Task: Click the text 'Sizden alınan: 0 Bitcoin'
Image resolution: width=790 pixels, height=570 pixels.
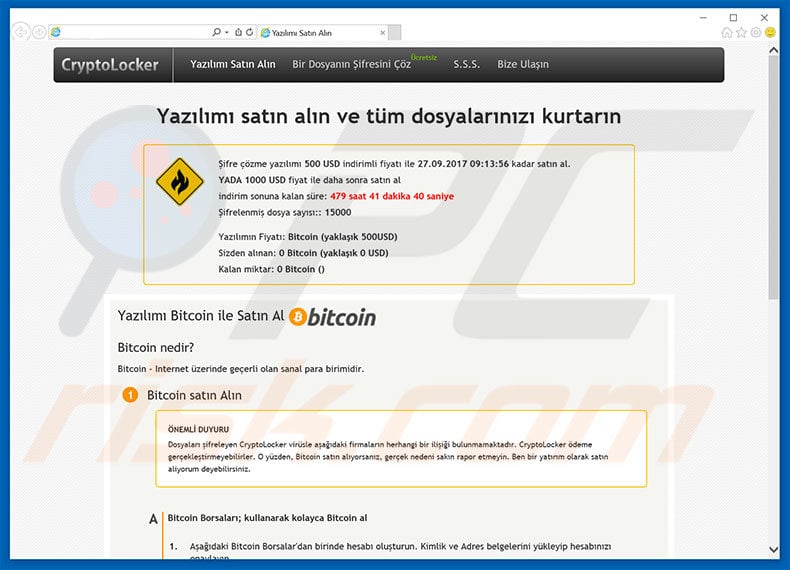Action: pos(268,254)
